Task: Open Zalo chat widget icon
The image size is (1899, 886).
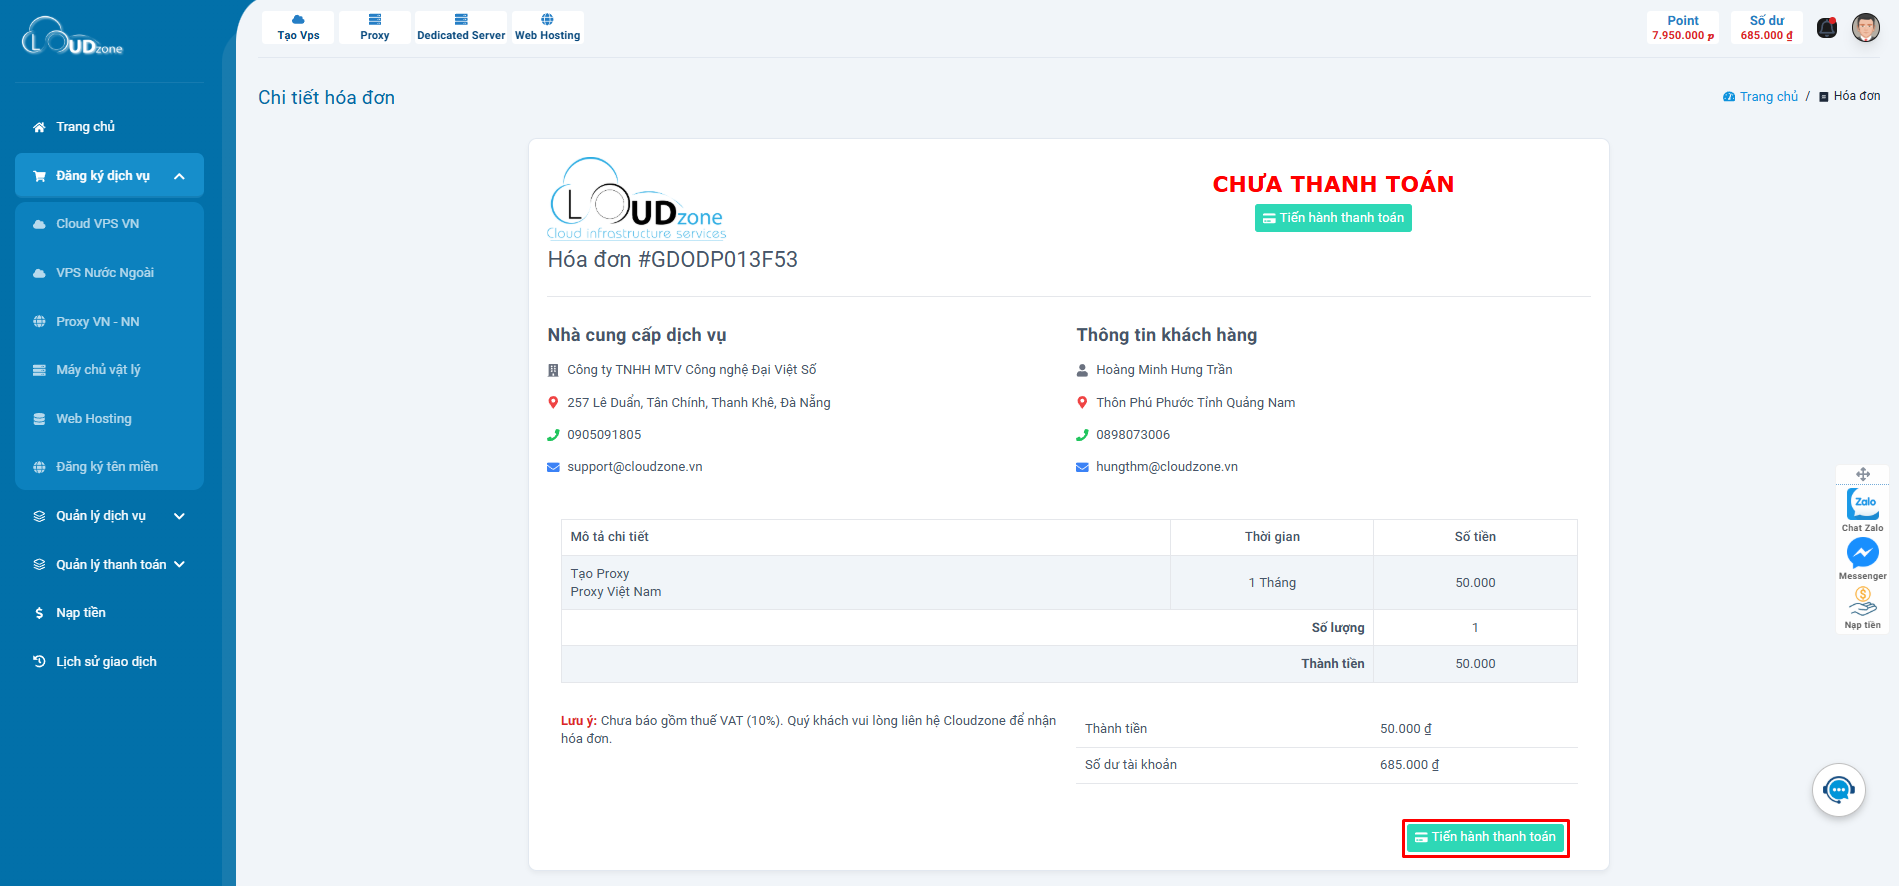Action: (1862, 504)
